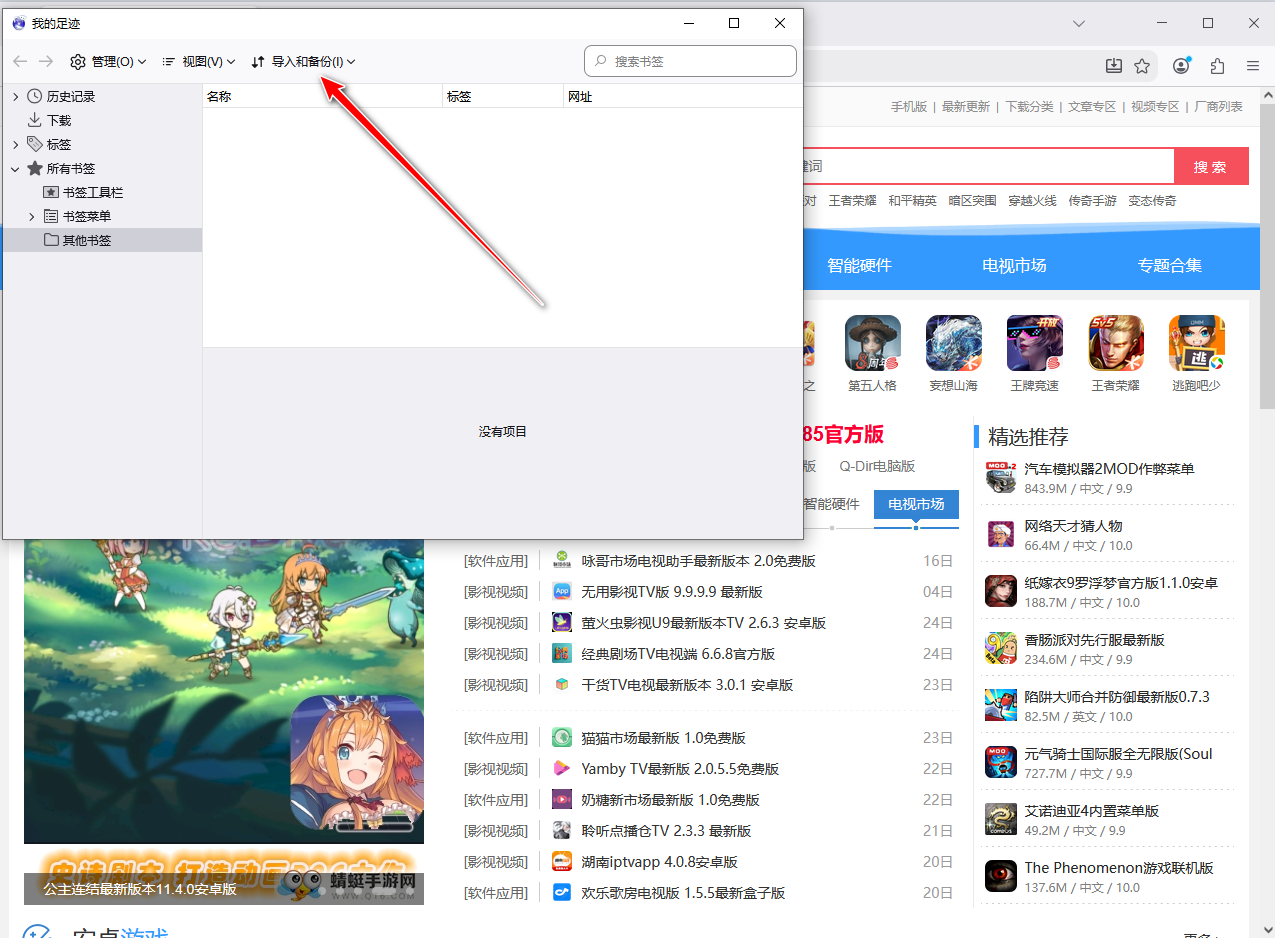Viewport: 1275px width, 938px height.
Task: Click the 第五人格 game icon
Action: 873,344
